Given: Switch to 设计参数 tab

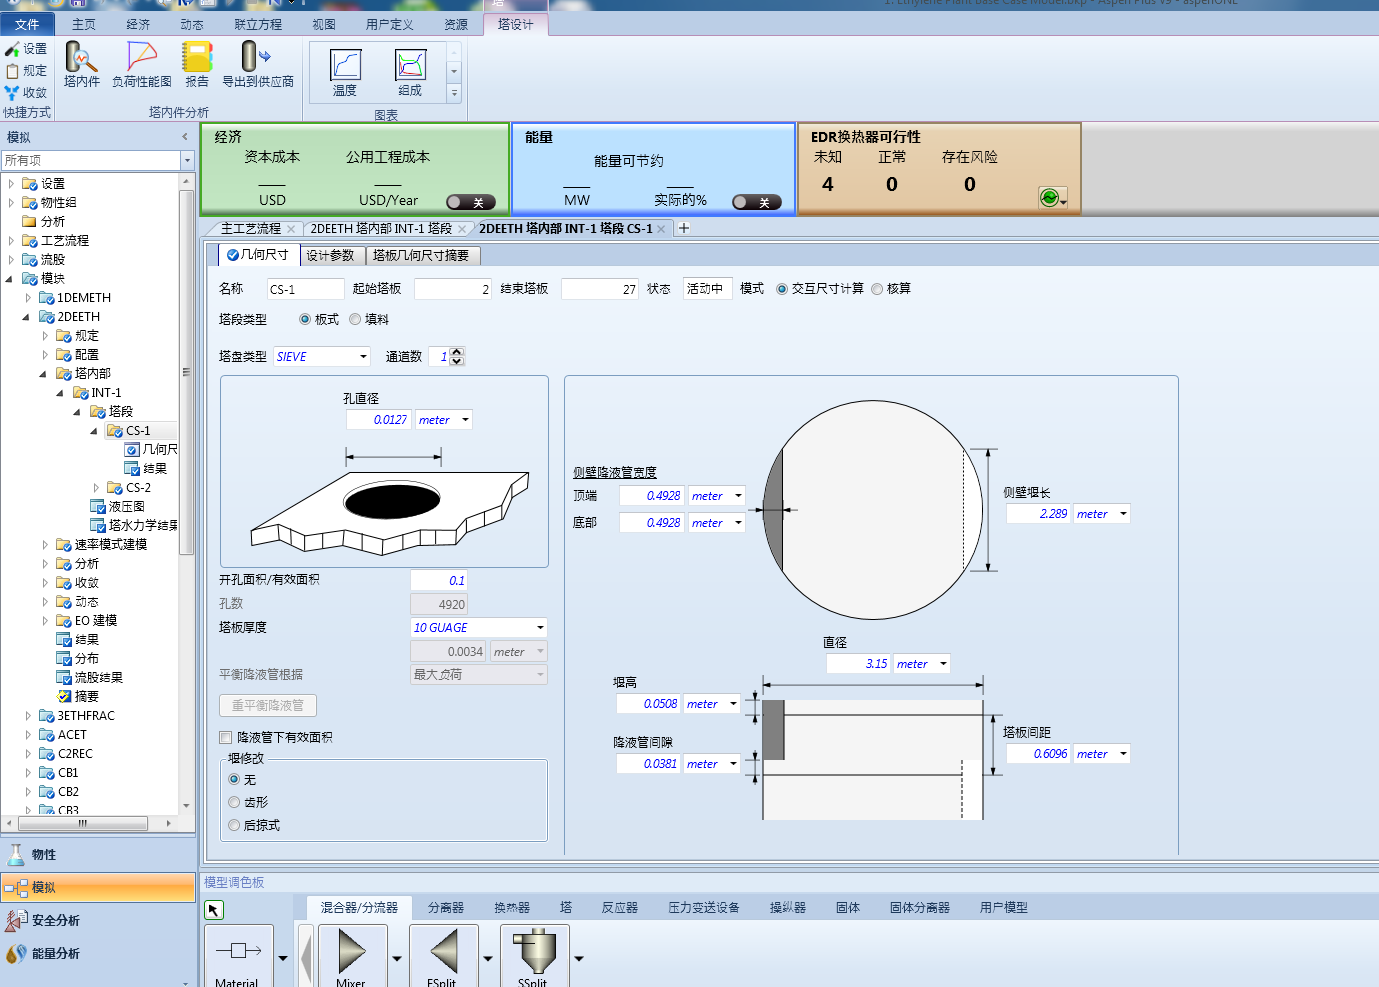Looking at the screenshot, I should [x=331, y=256].
